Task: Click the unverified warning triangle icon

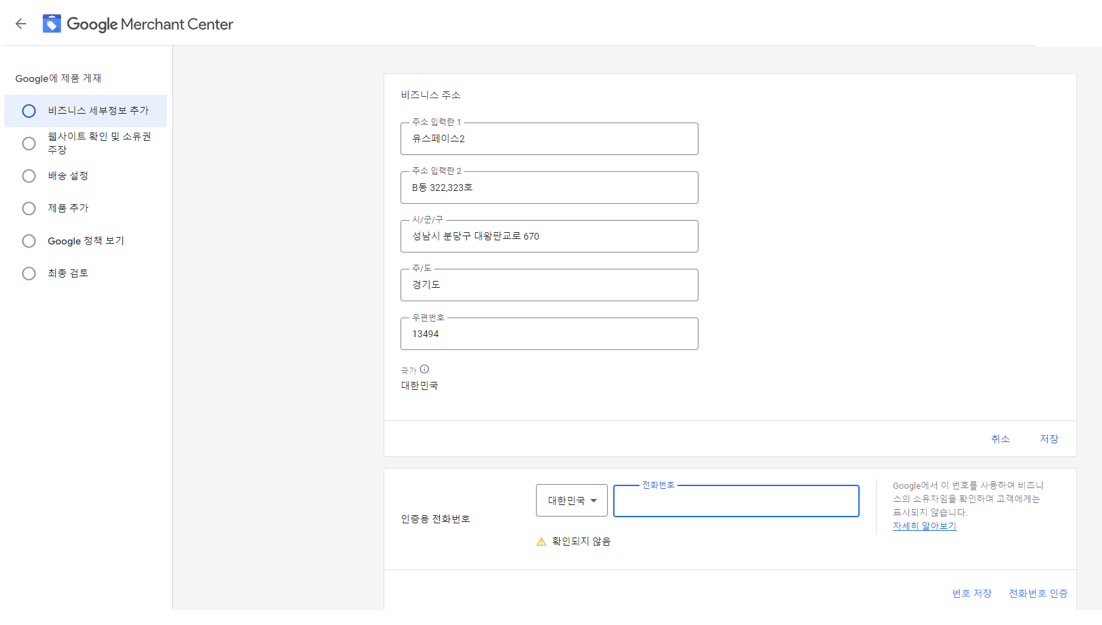Action: click(x=541, y=542)
